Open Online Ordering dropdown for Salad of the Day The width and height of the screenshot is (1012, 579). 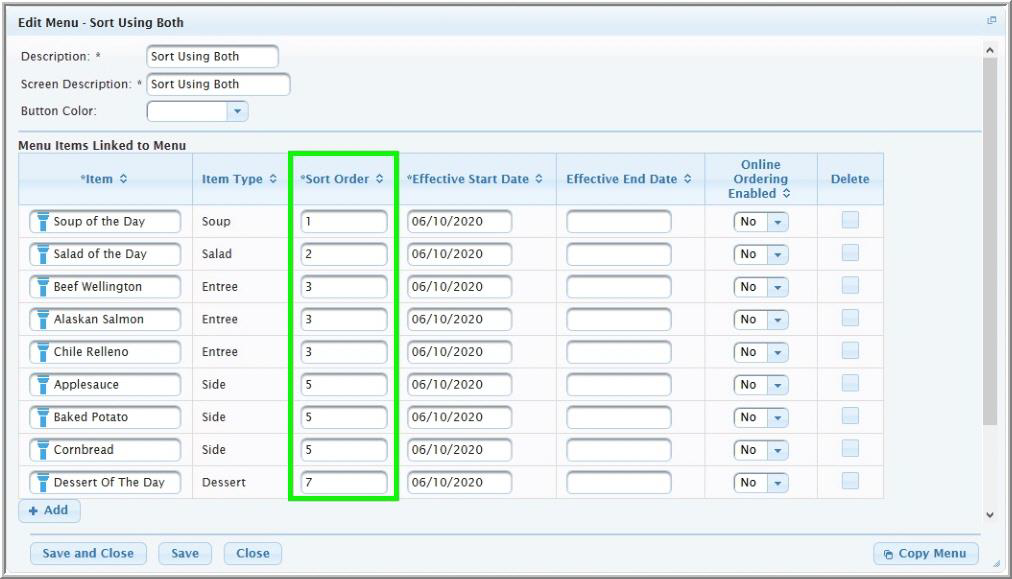pos(777,254)
